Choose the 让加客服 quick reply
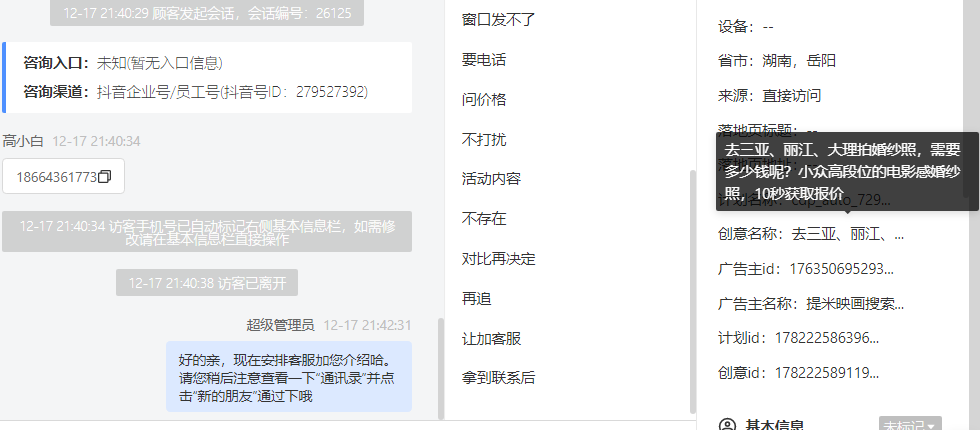This screenshot has width=980, height=430. (491, 339)
